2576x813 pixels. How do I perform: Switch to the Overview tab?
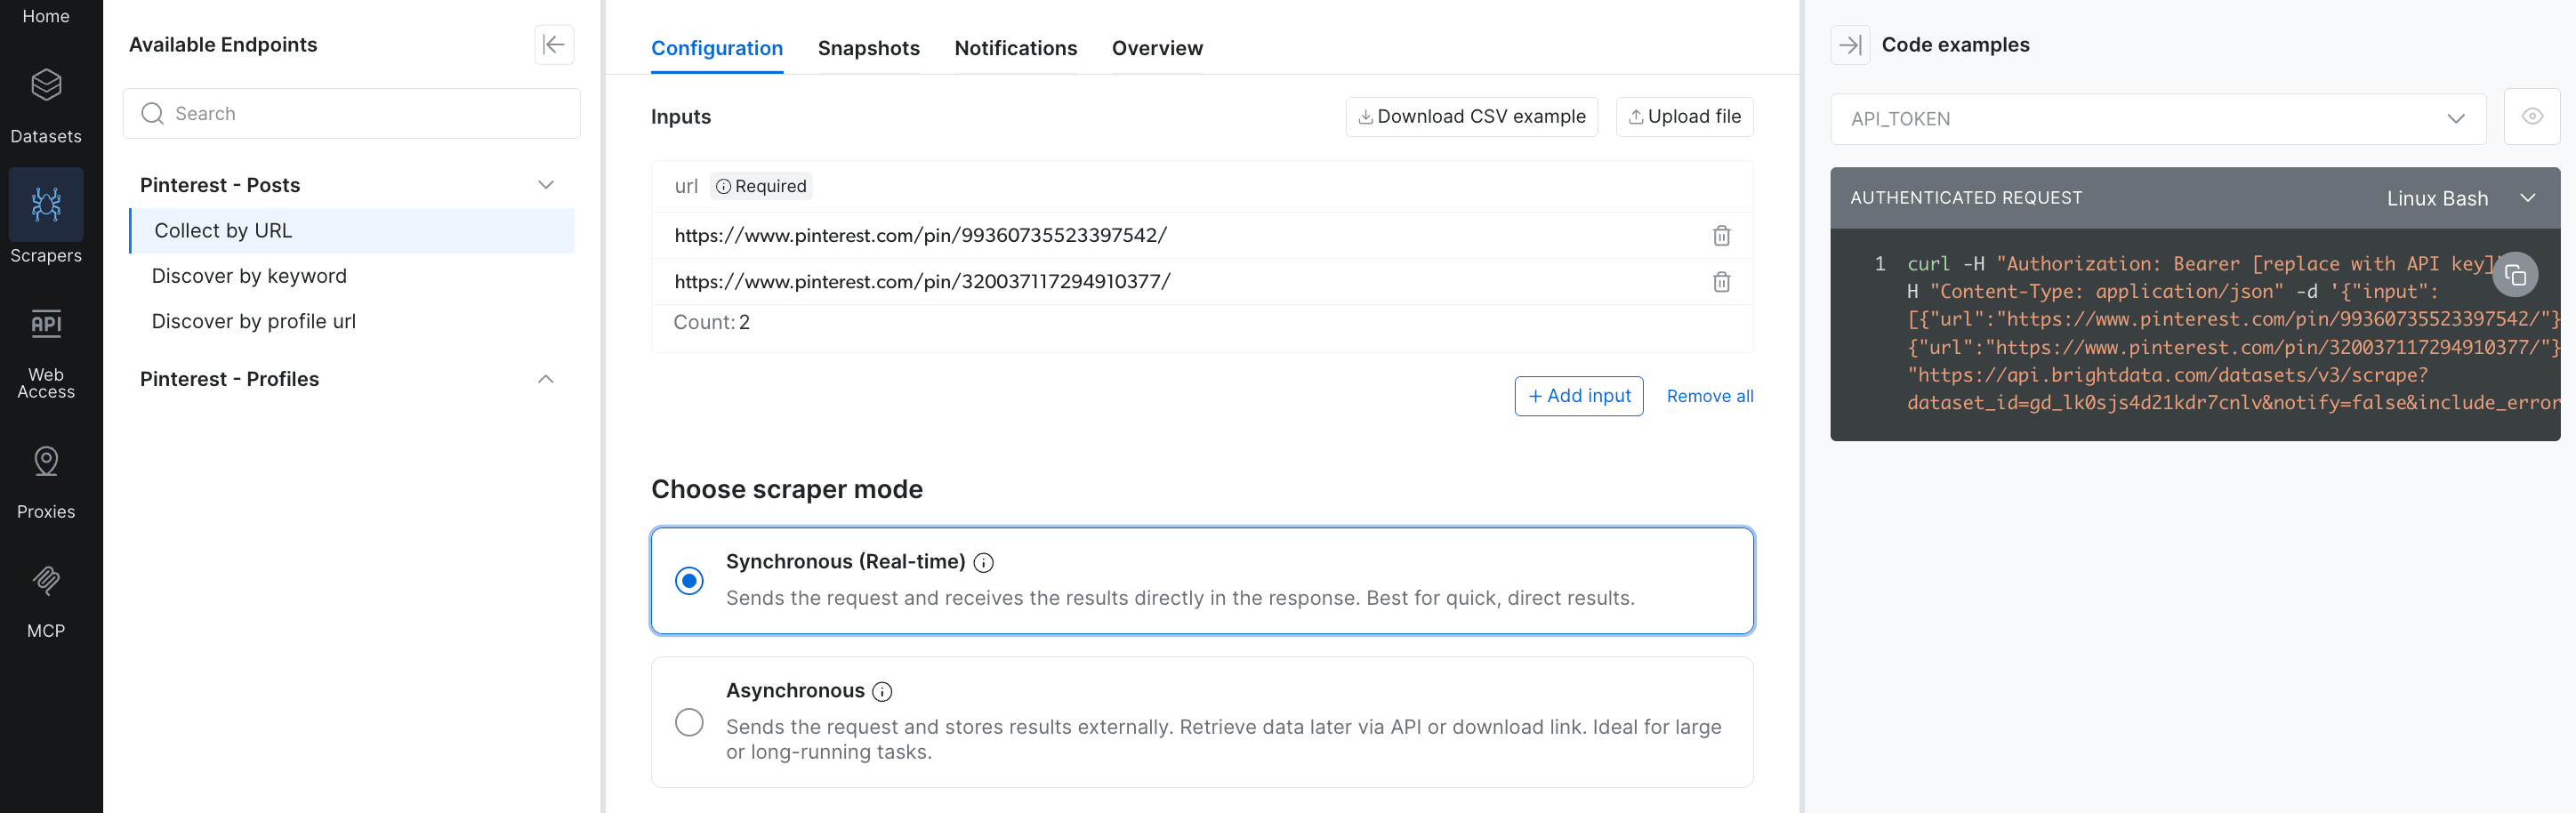1157,48
